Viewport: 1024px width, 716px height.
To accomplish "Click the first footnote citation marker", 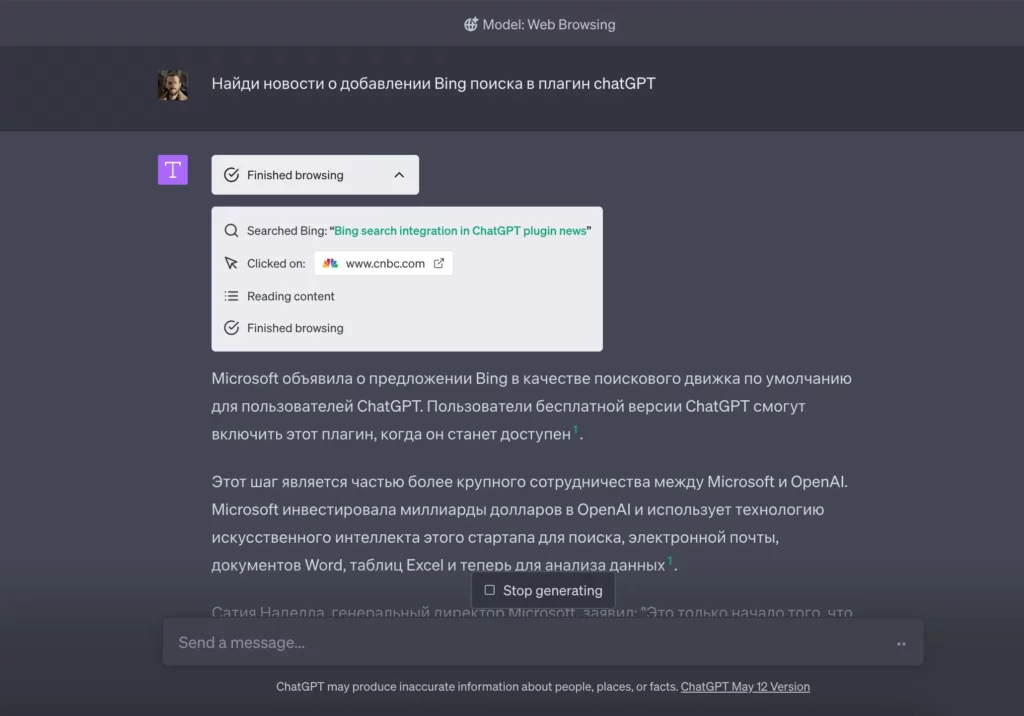I will (x=577, y=428).
